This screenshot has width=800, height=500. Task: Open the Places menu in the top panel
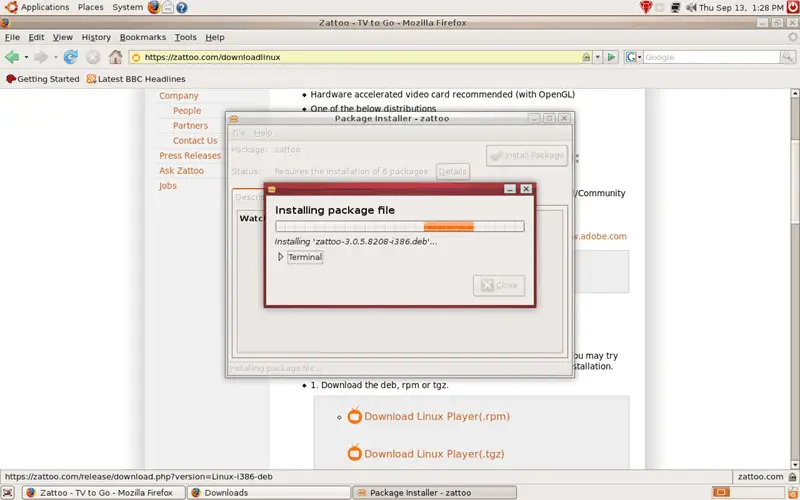(x=90, y=7)
